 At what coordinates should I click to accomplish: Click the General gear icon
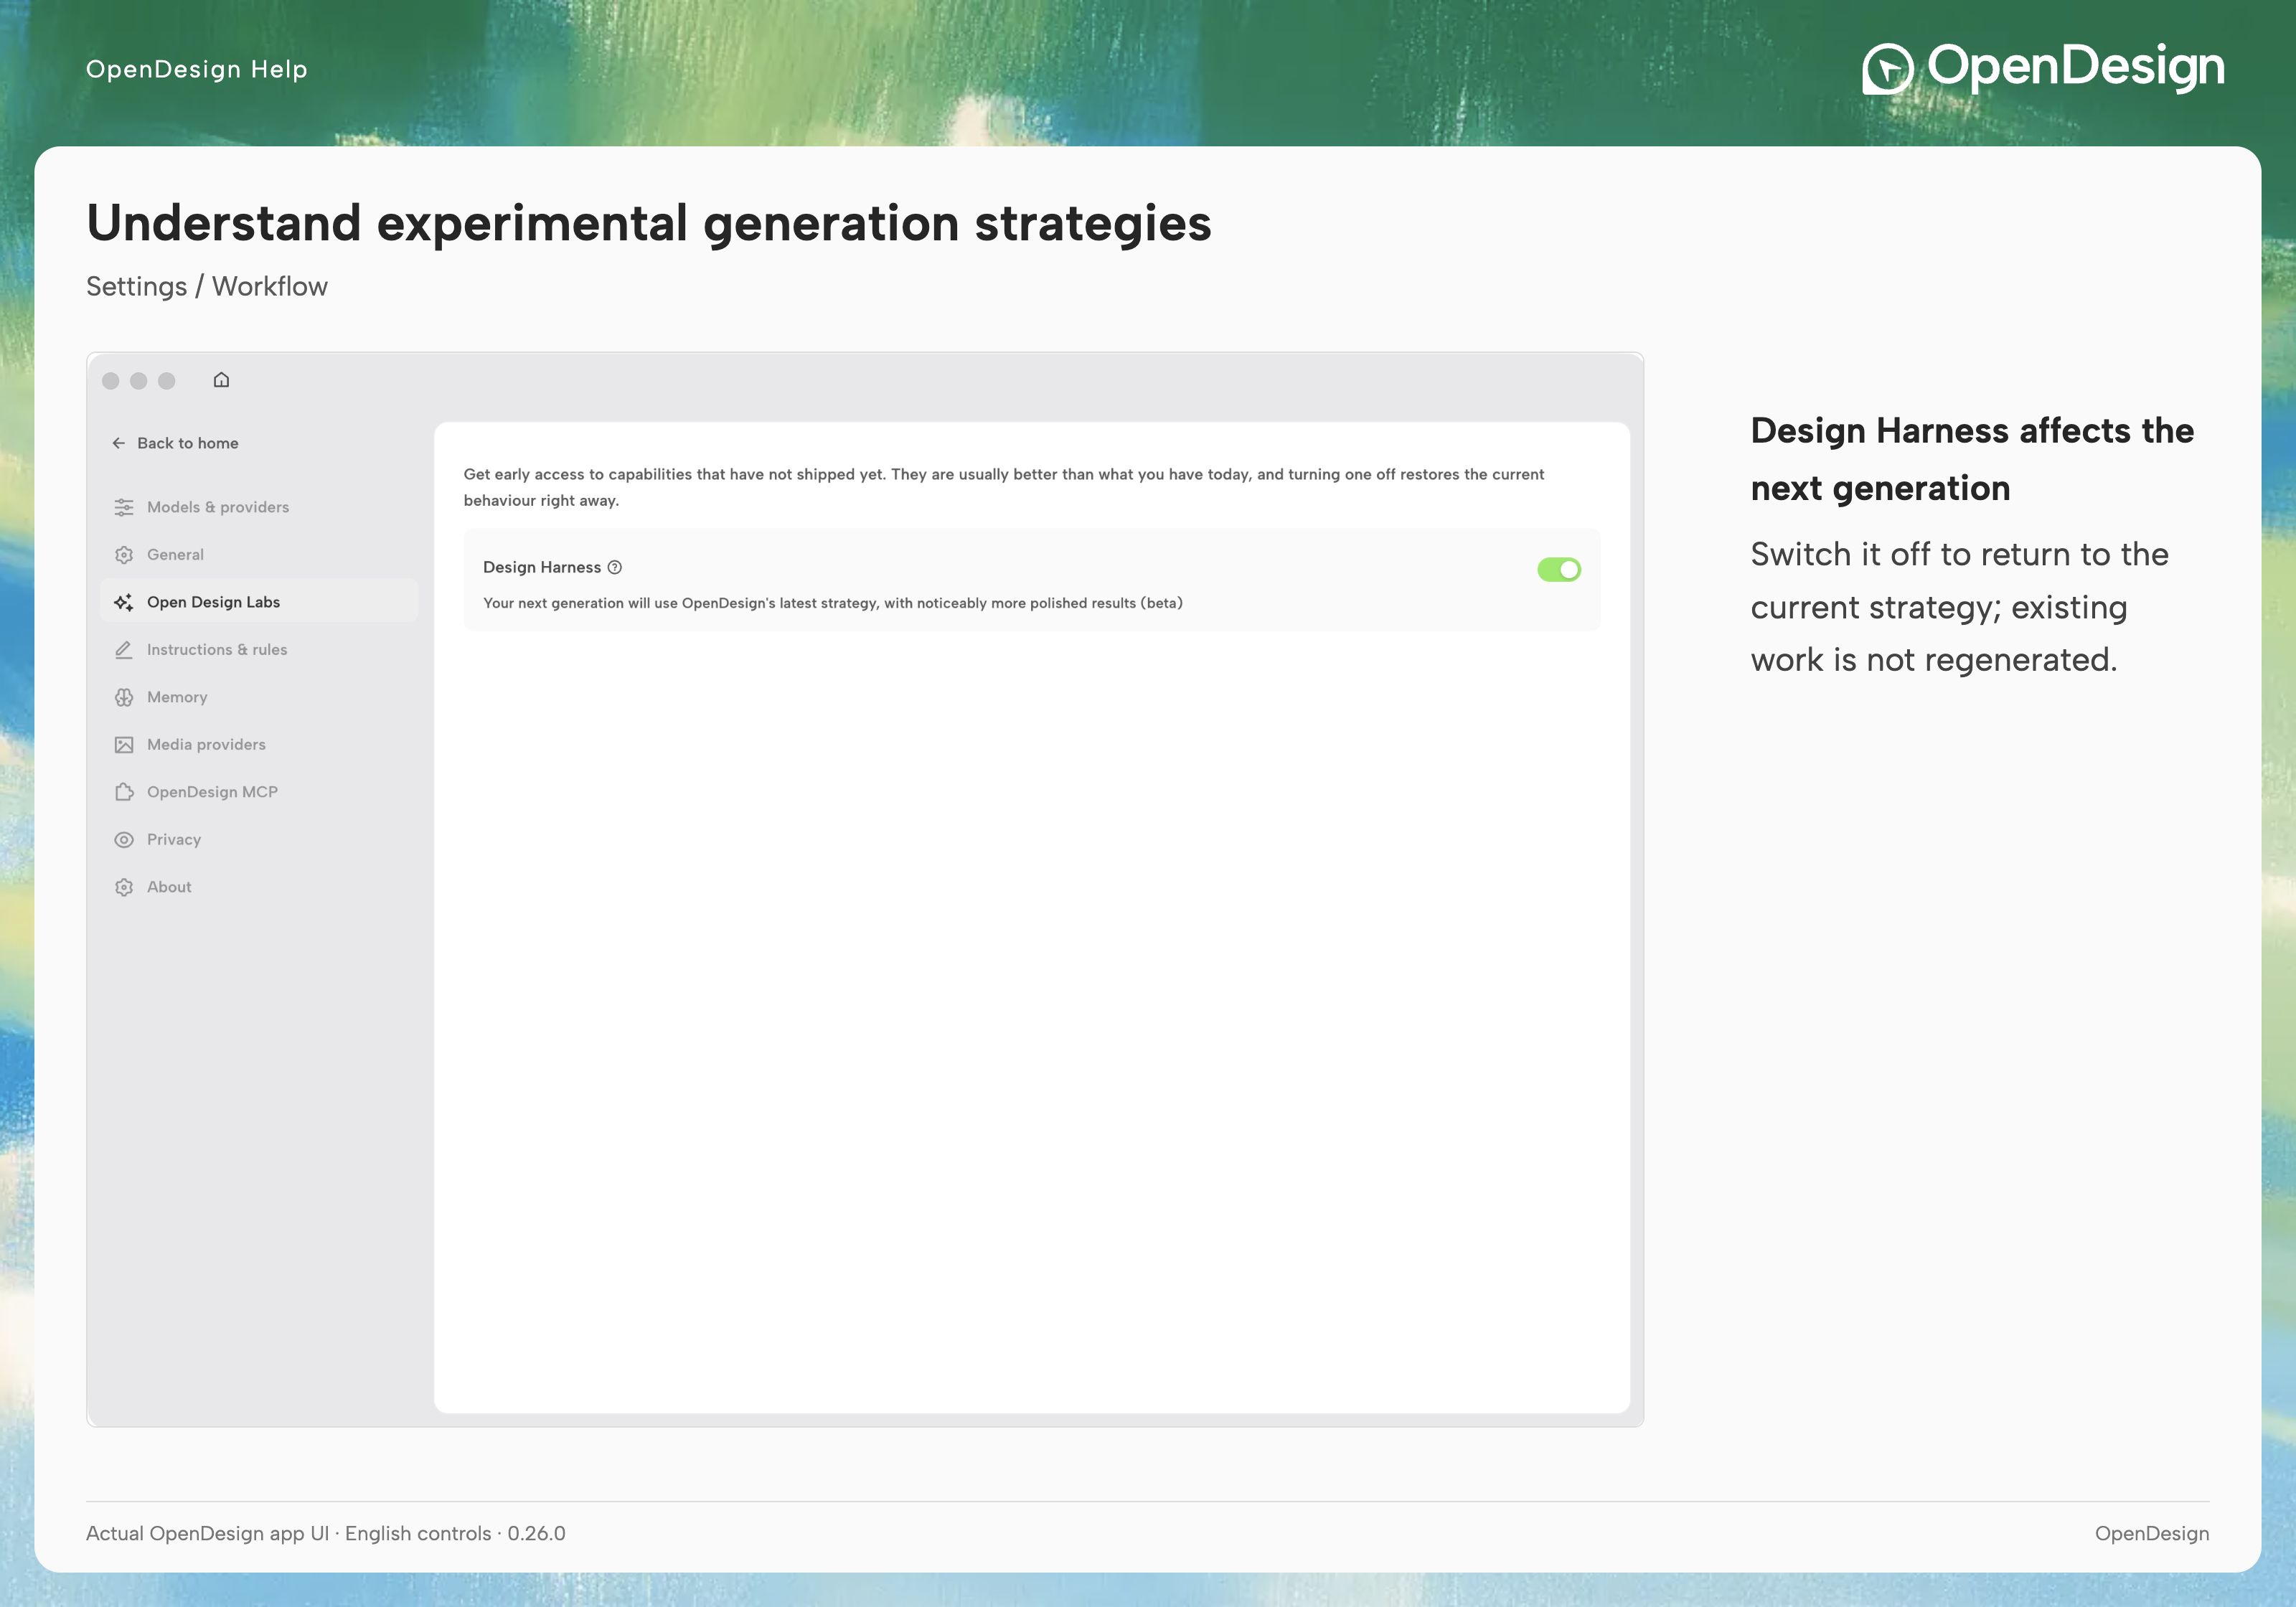pos(124,555)
